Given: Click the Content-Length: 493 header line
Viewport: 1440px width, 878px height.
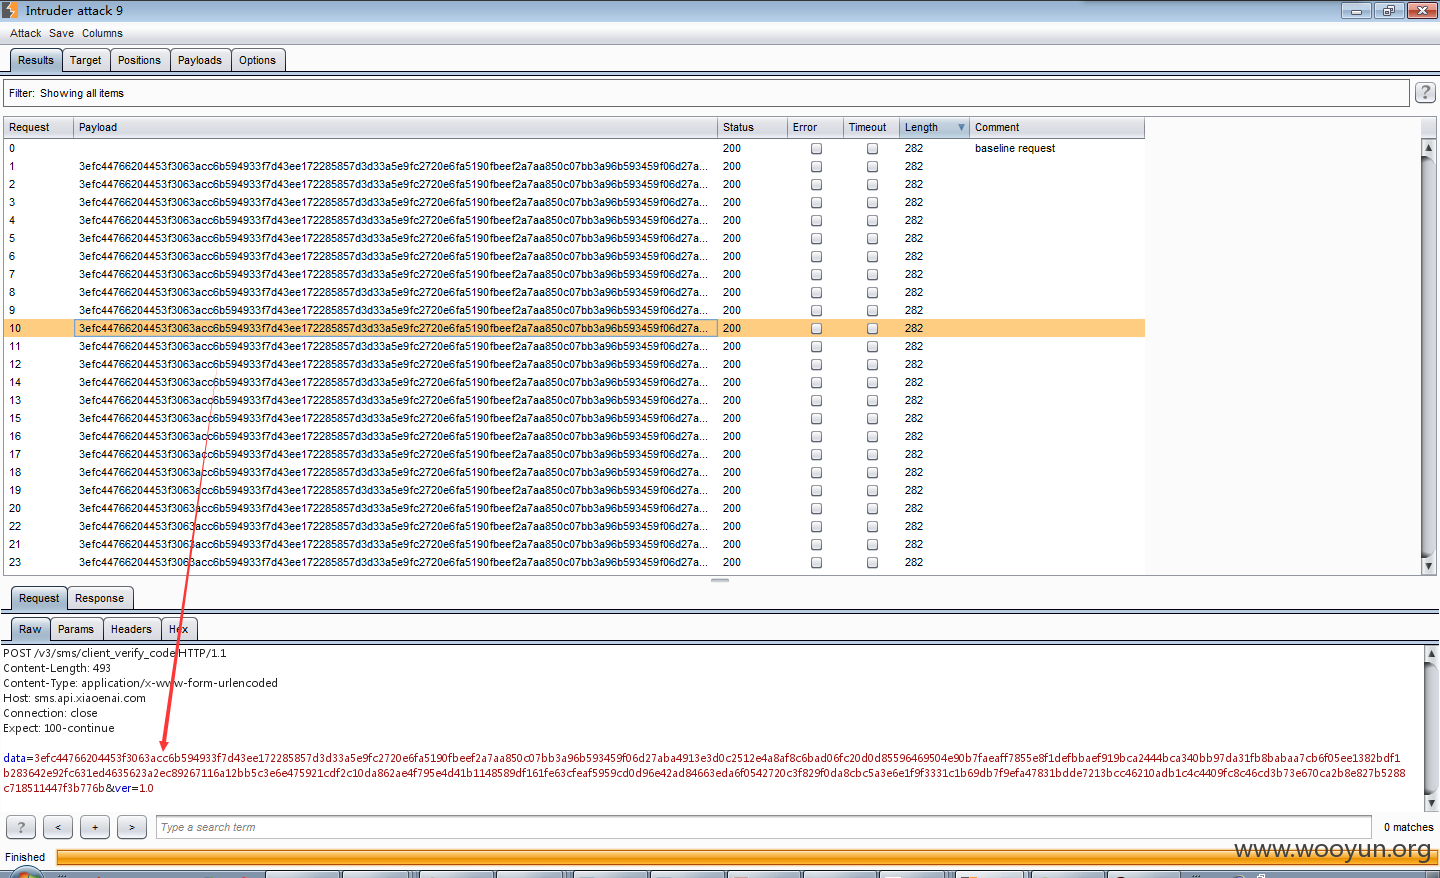Looking at the screenshot, I should coord(57,668).
